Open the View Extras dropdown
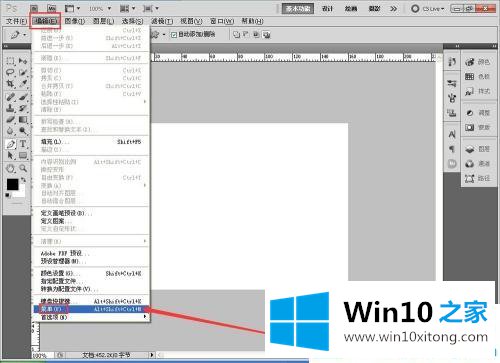The image size is (500, 363). point(72,8)
